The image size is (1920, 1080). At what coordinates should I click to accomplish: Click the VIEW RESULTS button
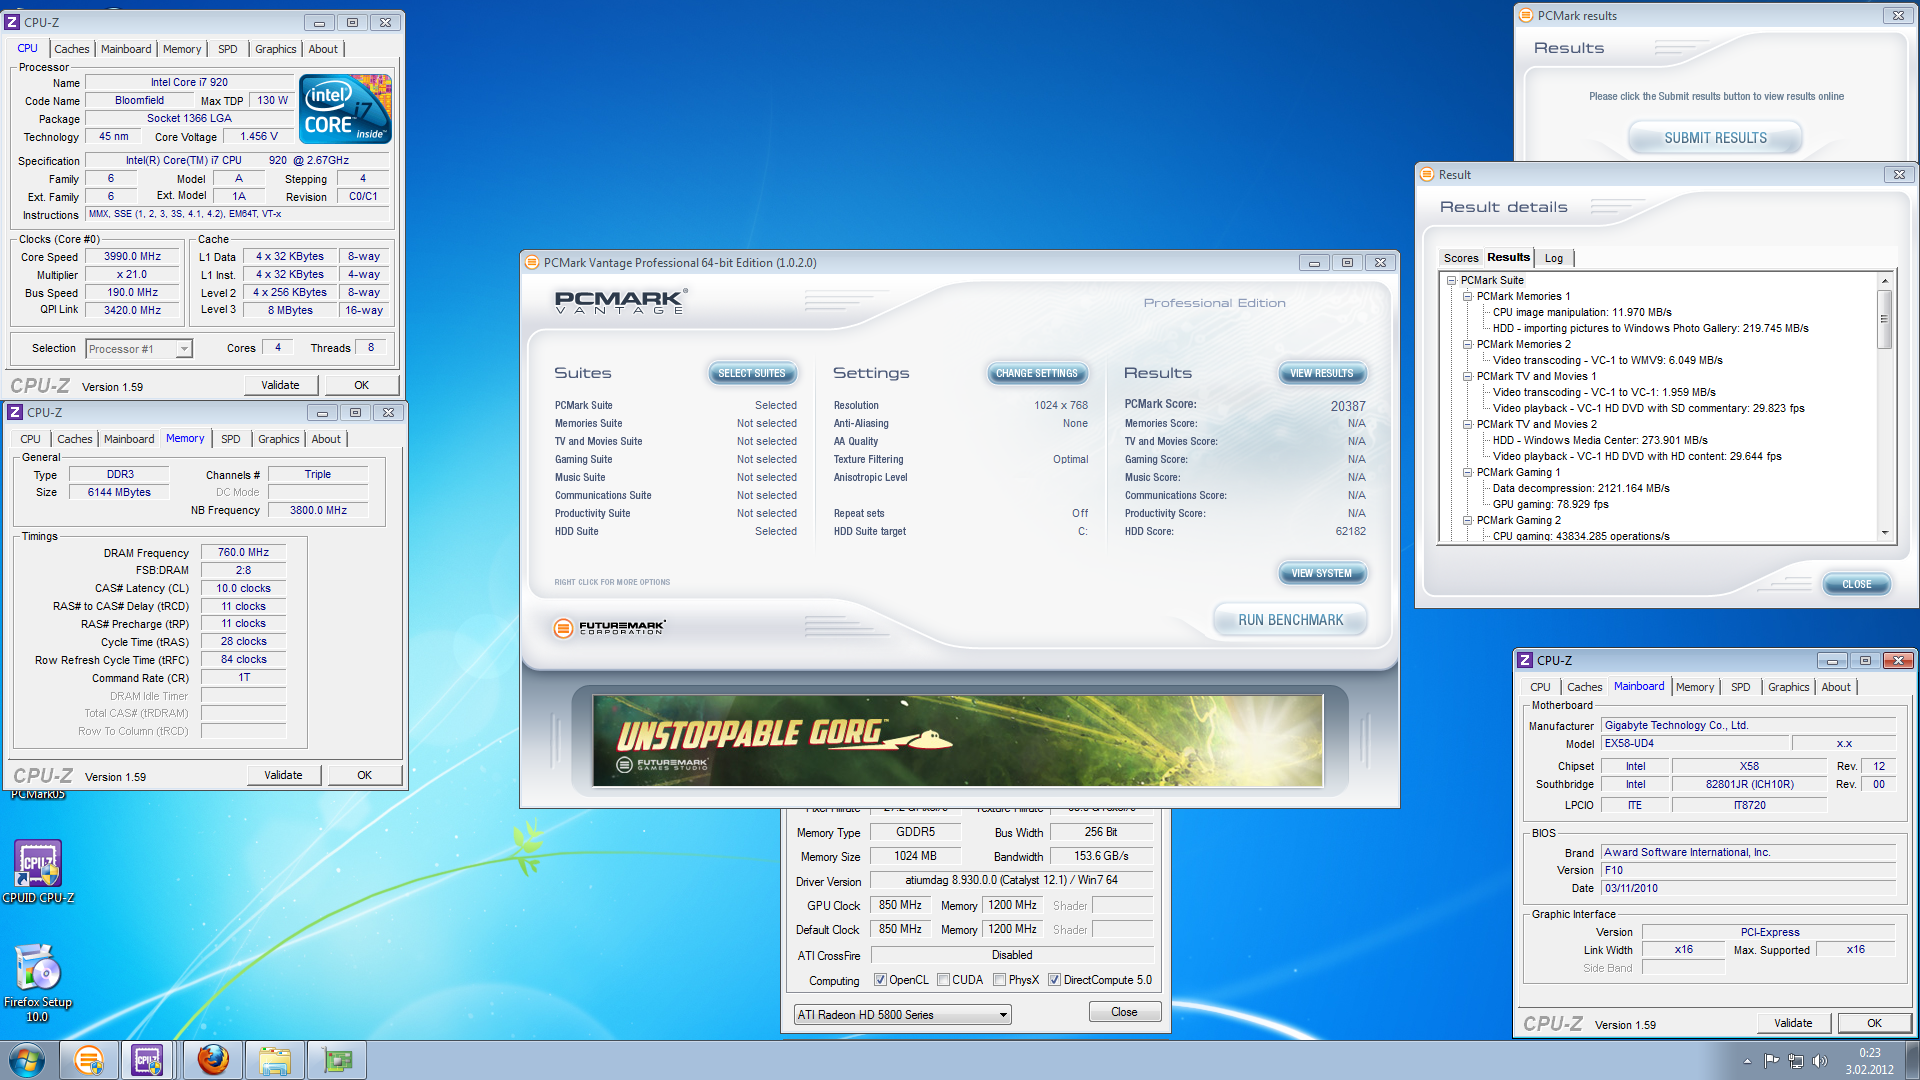tap(1322, 373)
